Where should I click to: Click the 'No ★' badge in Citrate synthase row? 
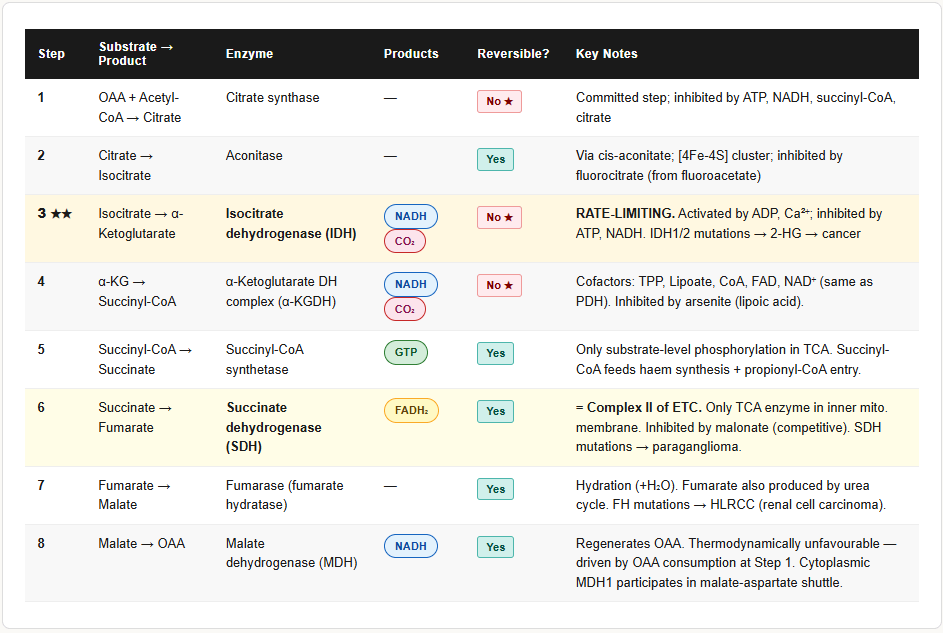[499, 101]
